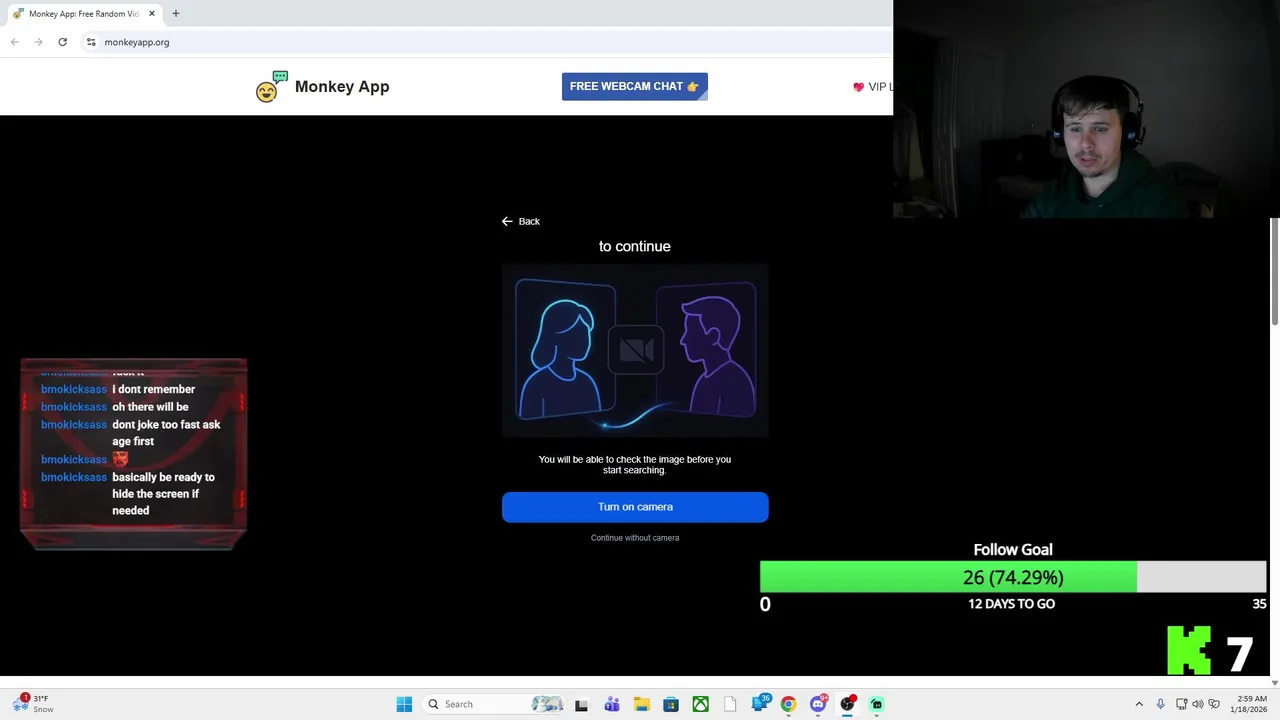Click the browser forward arrow

tap(39, 42)
